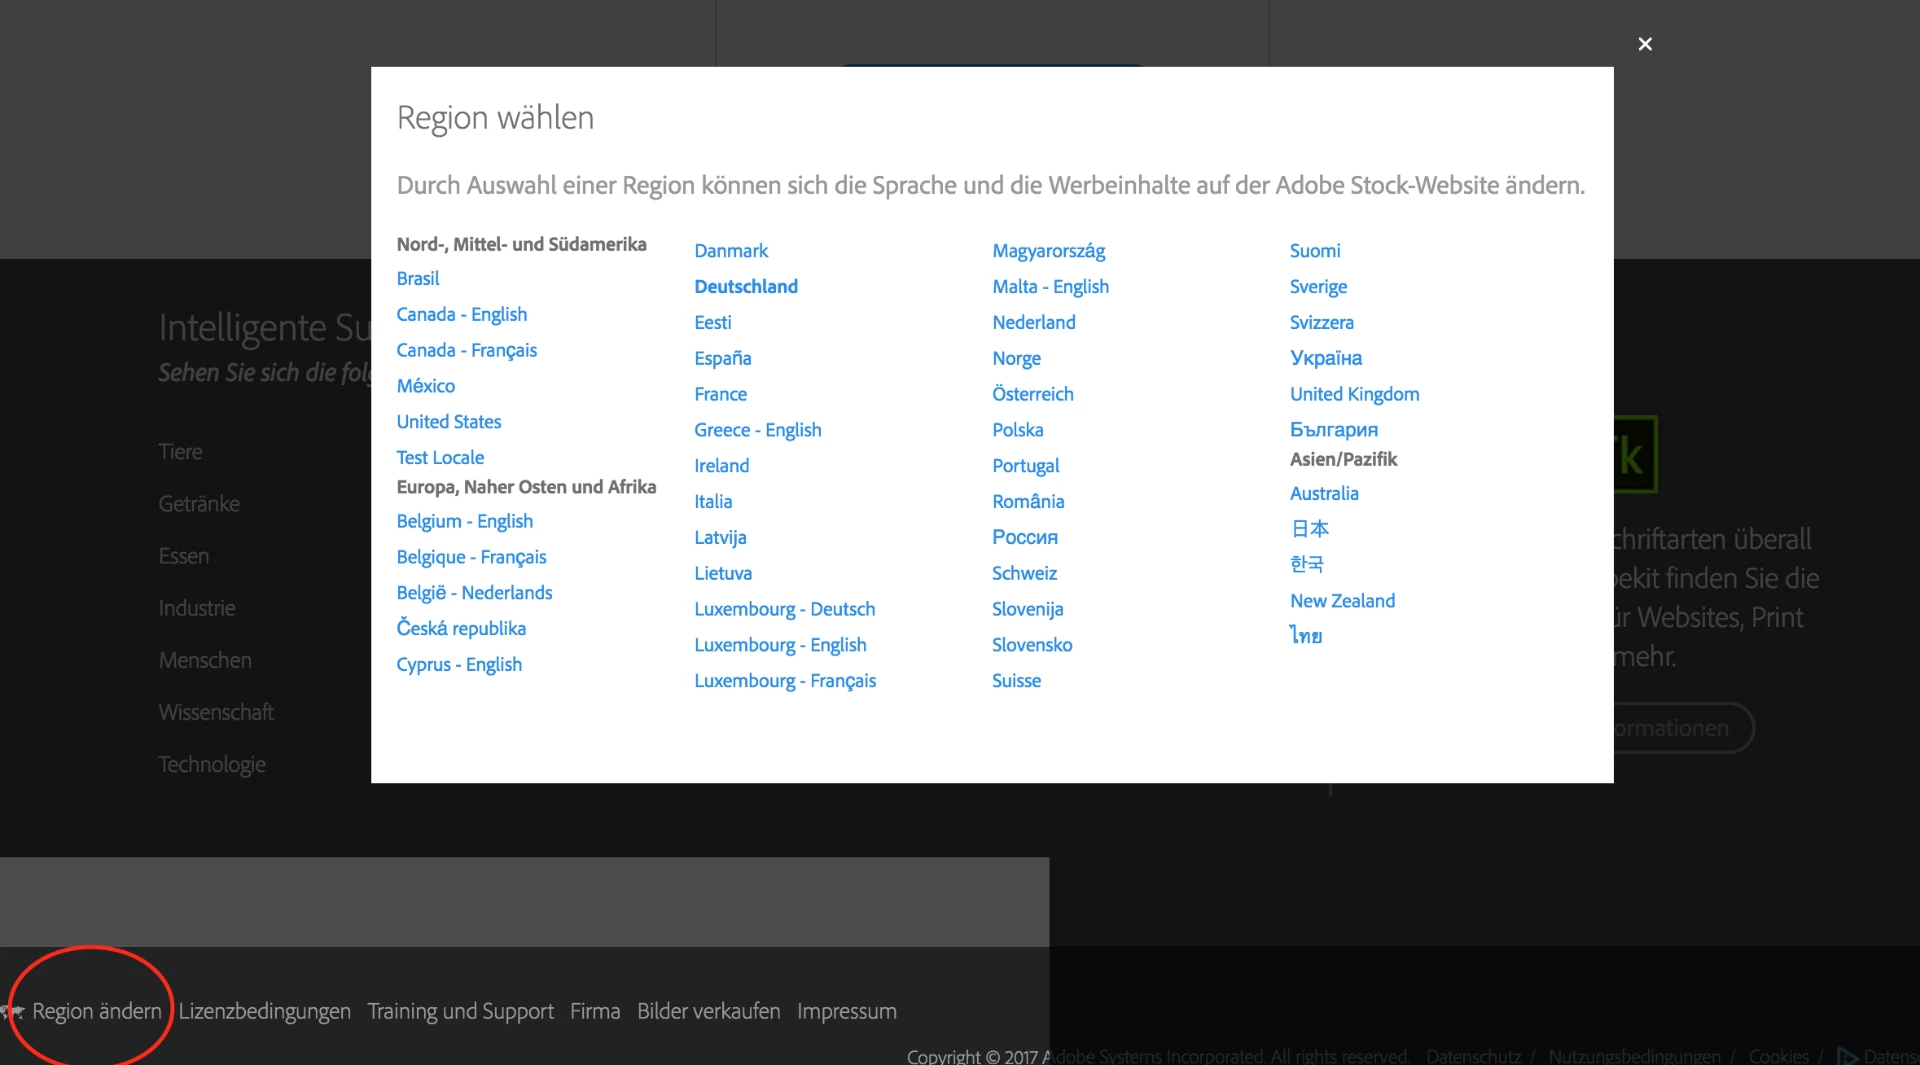Viewport: 1920px width, 1065px height.
Task: Select Россия region
Action: 1025,538
